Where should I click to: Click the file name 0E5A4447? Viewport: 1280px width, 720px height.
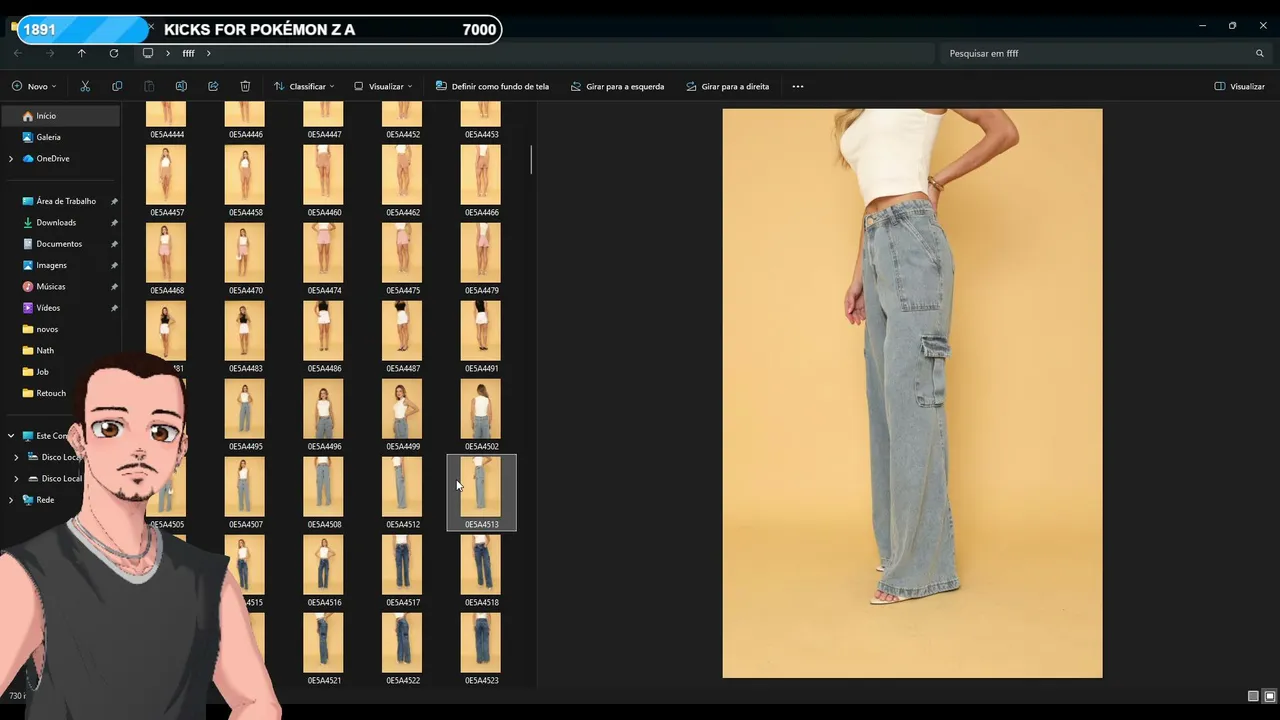(324, 134)
